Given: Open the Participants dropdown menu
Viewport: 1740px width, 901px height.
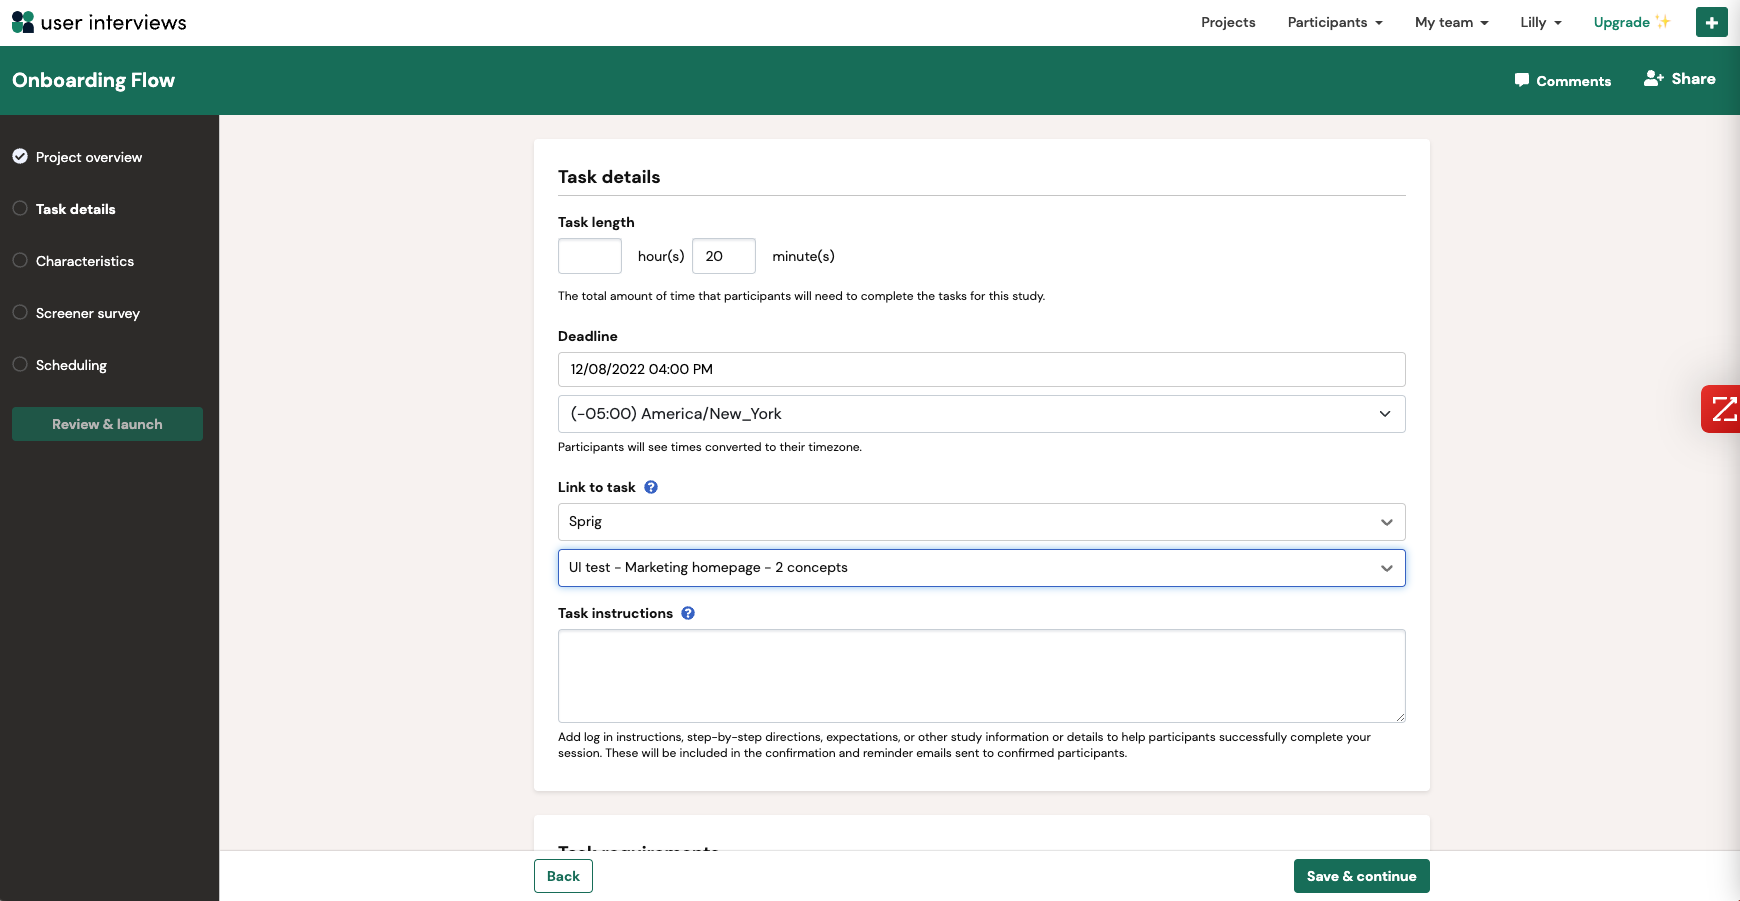Looking at the screenshot, I should [x=1335, y=22].
